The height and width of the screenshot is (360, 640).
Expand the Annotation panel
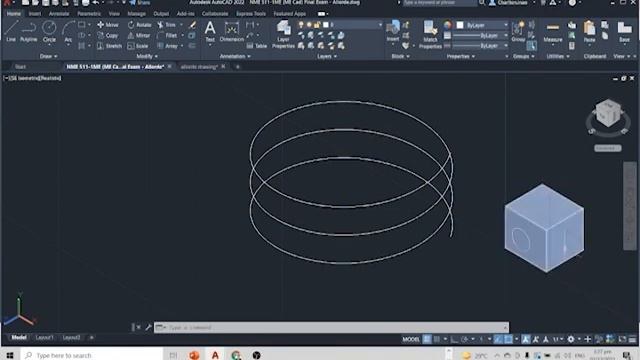tap(235, 56)
